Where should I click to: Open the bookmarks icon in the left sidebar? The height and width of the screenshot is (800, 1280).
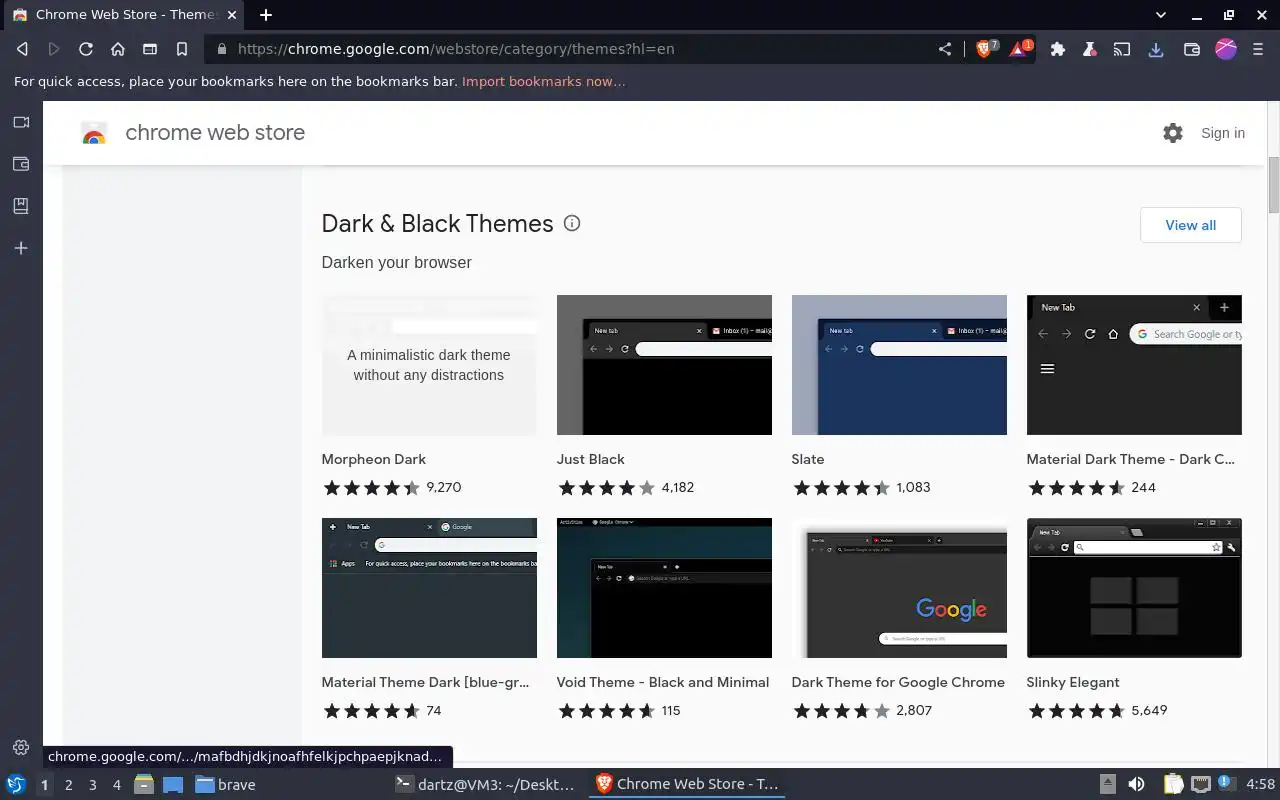pyautogui.click(x=21, y=206)
